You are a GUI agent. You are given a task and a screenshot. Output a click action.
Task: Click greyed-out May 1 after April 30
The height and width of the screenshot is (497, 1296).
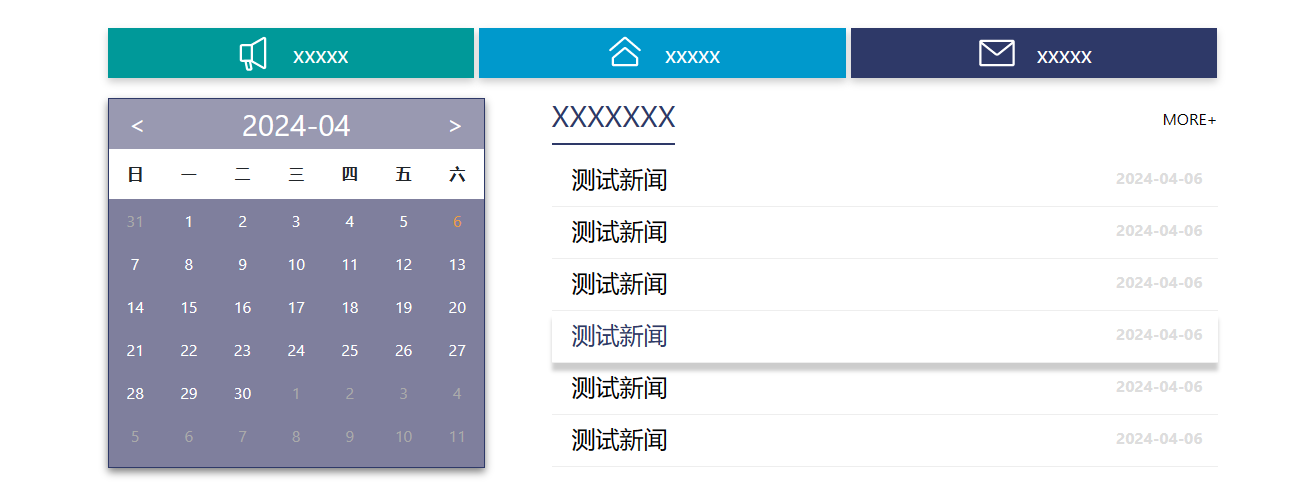(296, 394)
